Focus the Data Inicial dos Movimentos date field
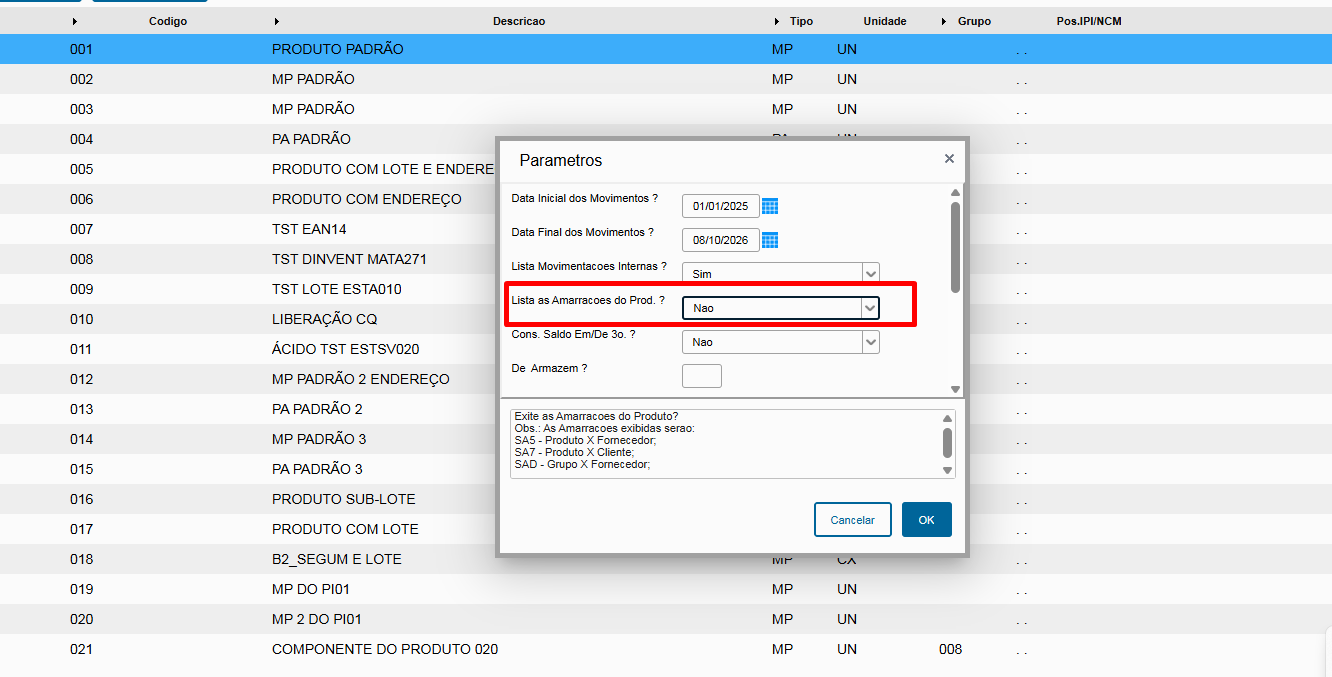The image size is (1332, 677). (x=721, y=206)
